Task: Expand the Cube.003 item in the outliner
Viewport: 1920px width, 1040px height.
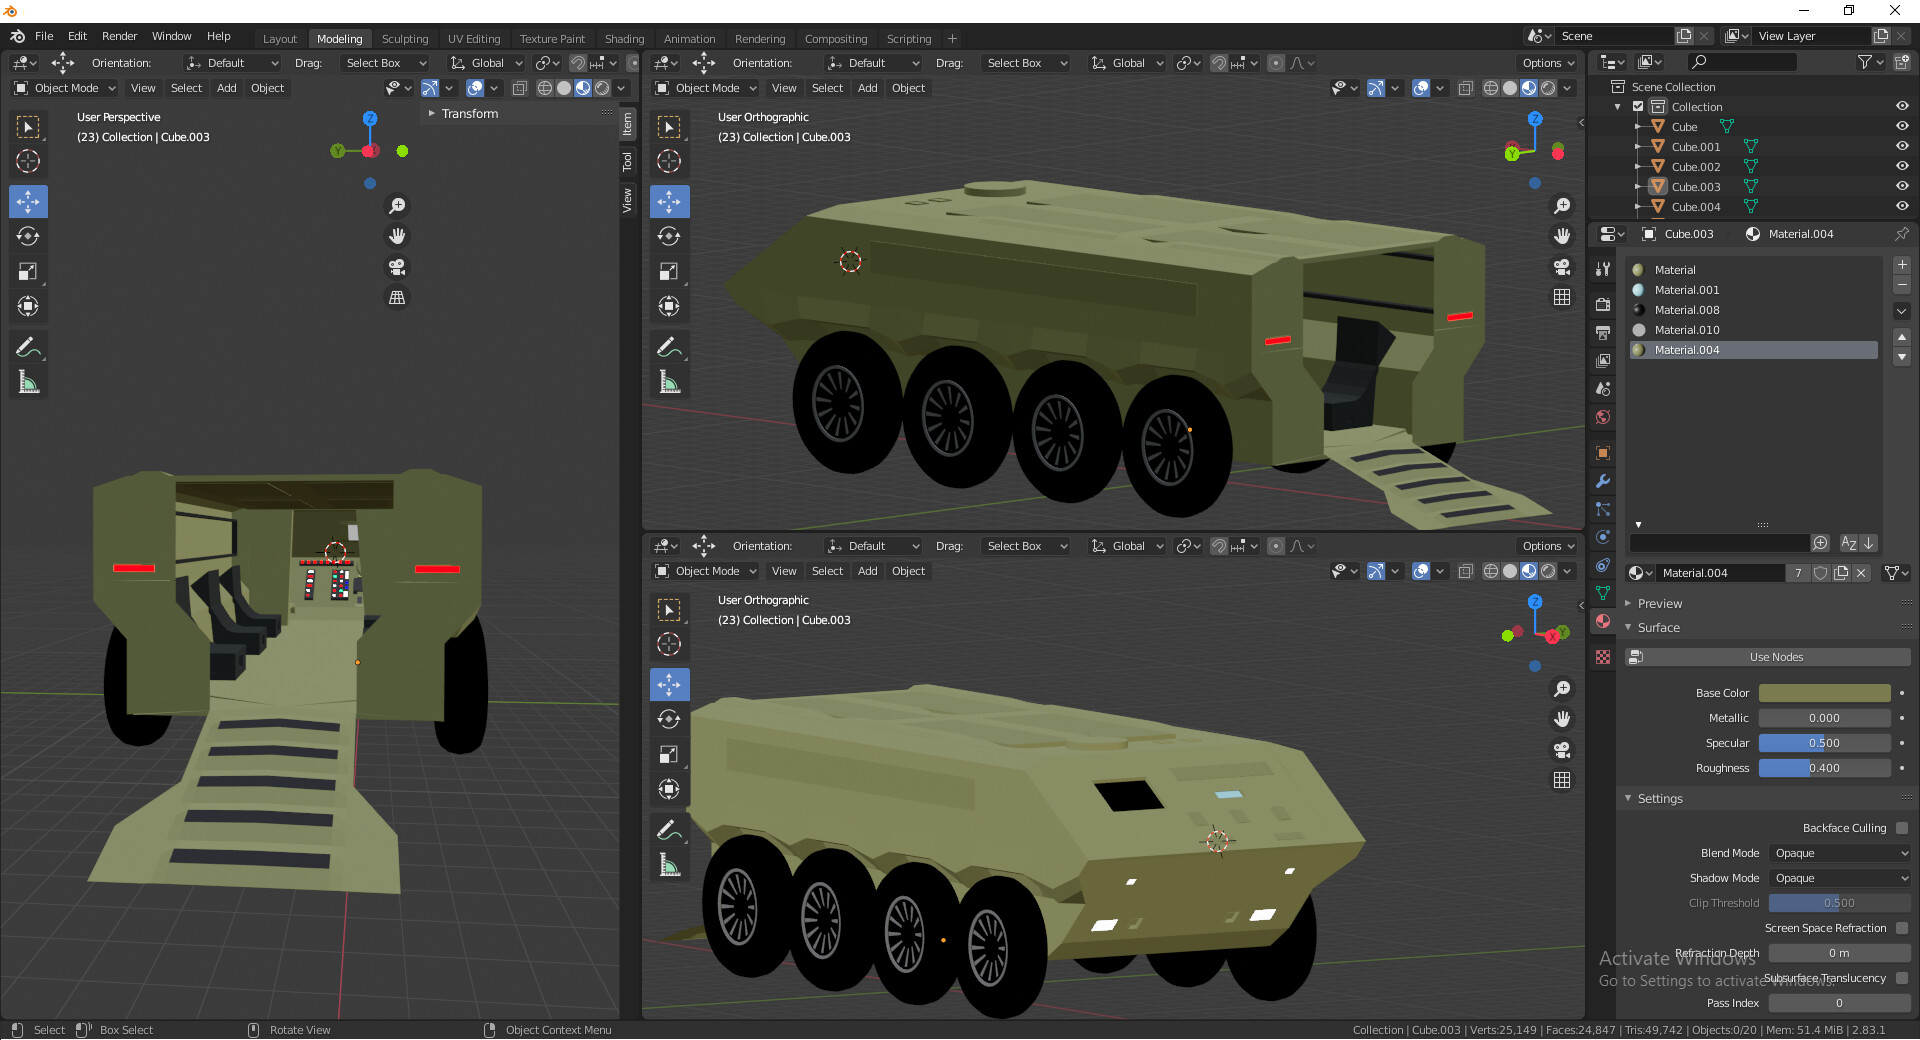Action: (1638, 186)
